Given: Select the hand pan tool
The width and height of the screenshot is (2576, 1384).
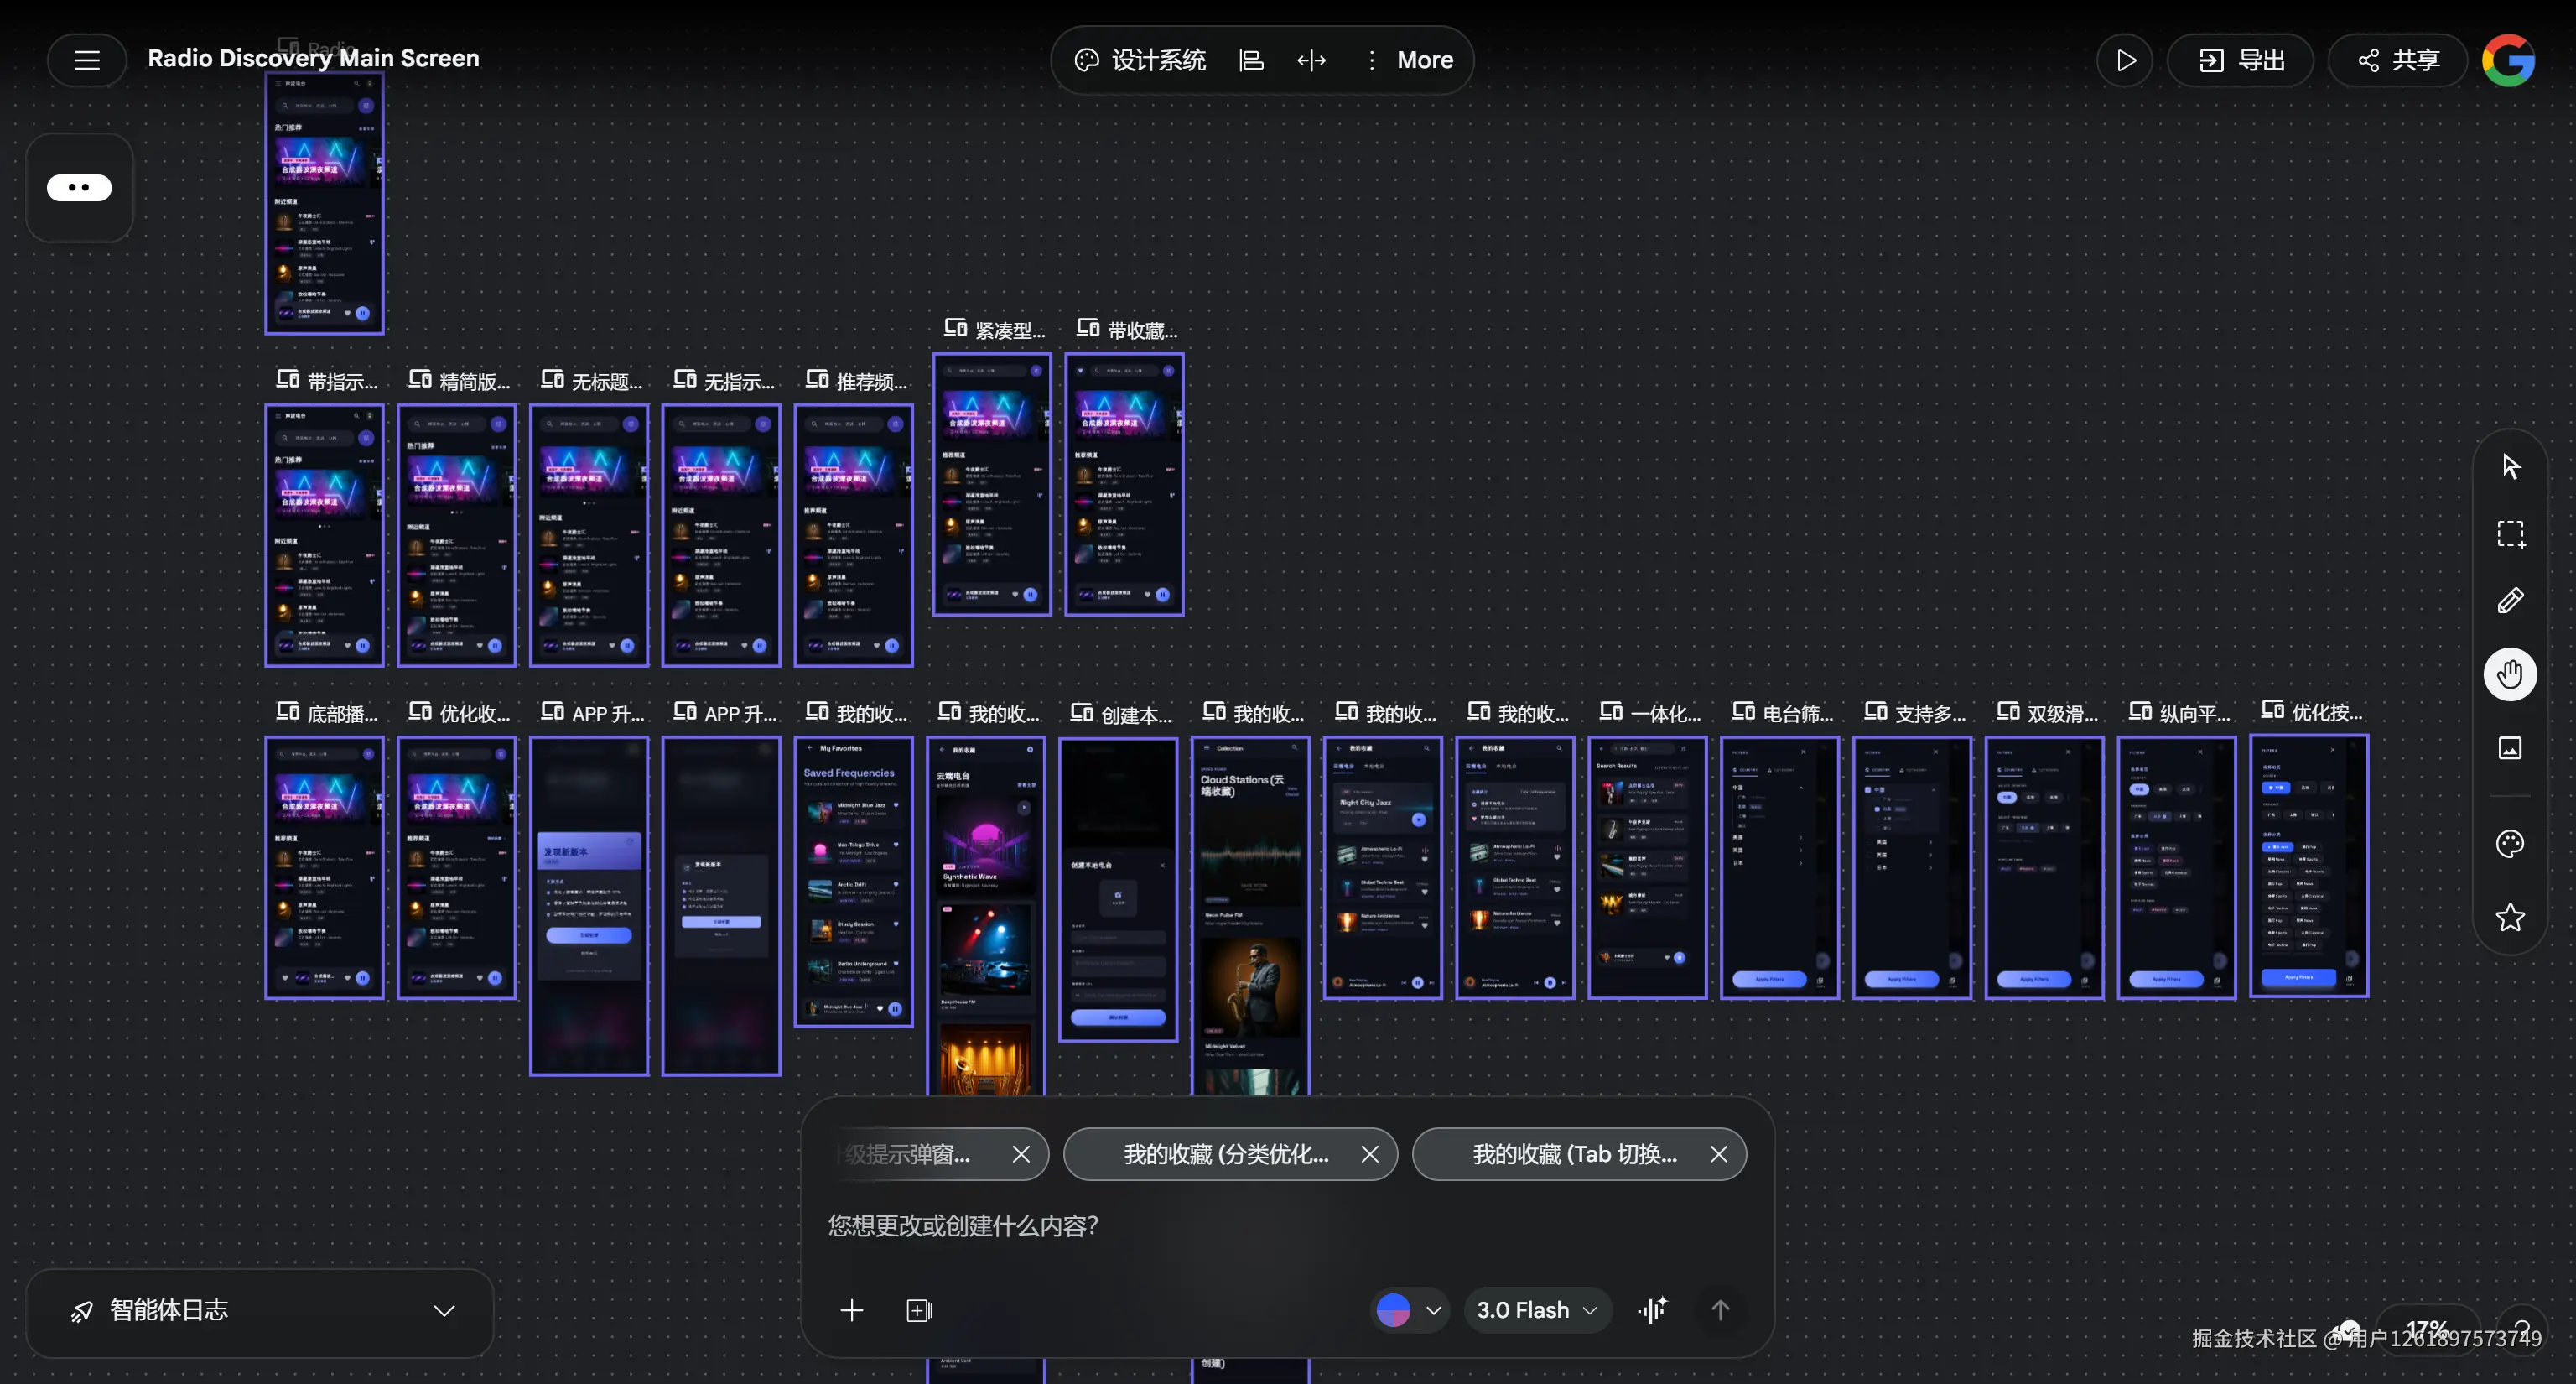Looking at the screenshot, I should tap(2510, 674).
